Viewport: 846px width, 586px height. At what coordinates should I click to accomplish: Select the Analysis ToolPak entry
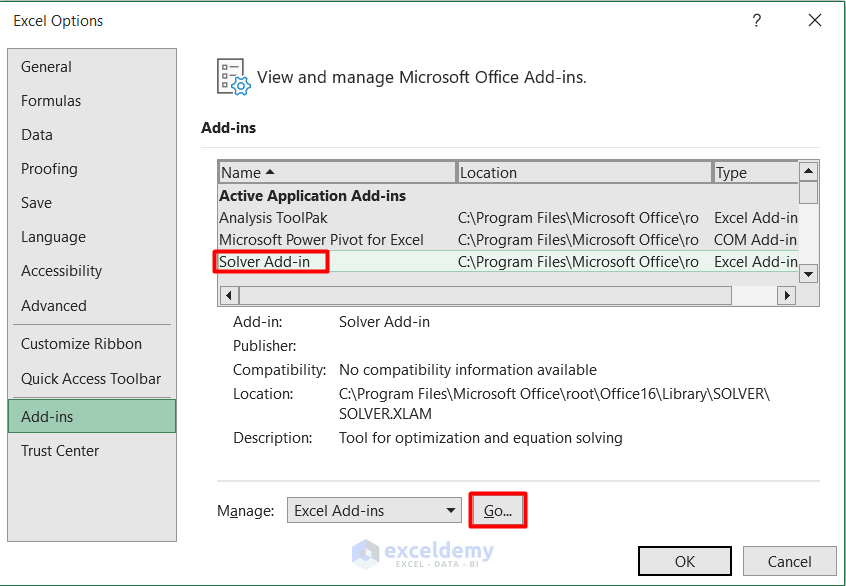pos(273,218)
